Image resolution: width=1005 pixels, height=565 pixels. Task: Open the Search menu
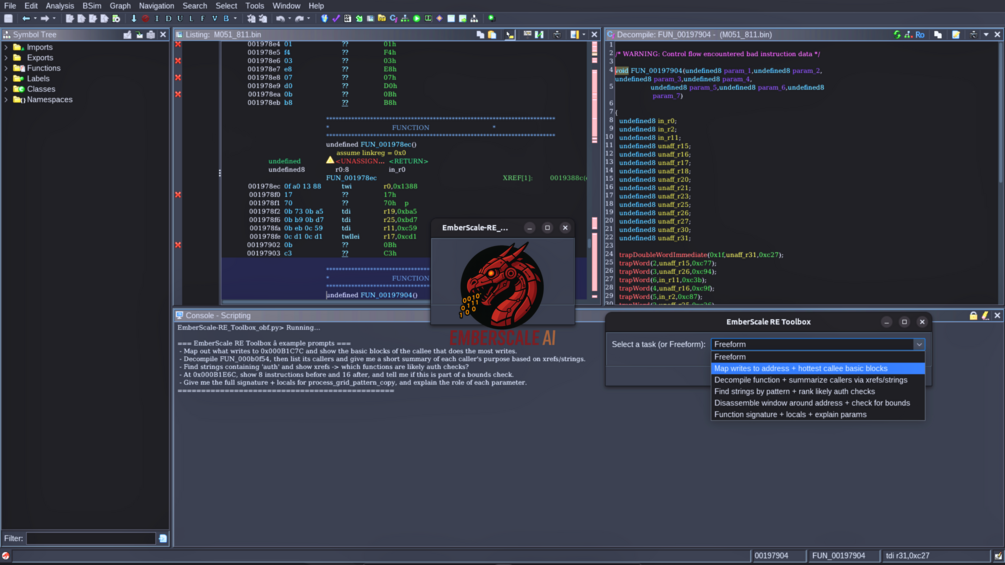pyautogui.click(x=194, y=6)
